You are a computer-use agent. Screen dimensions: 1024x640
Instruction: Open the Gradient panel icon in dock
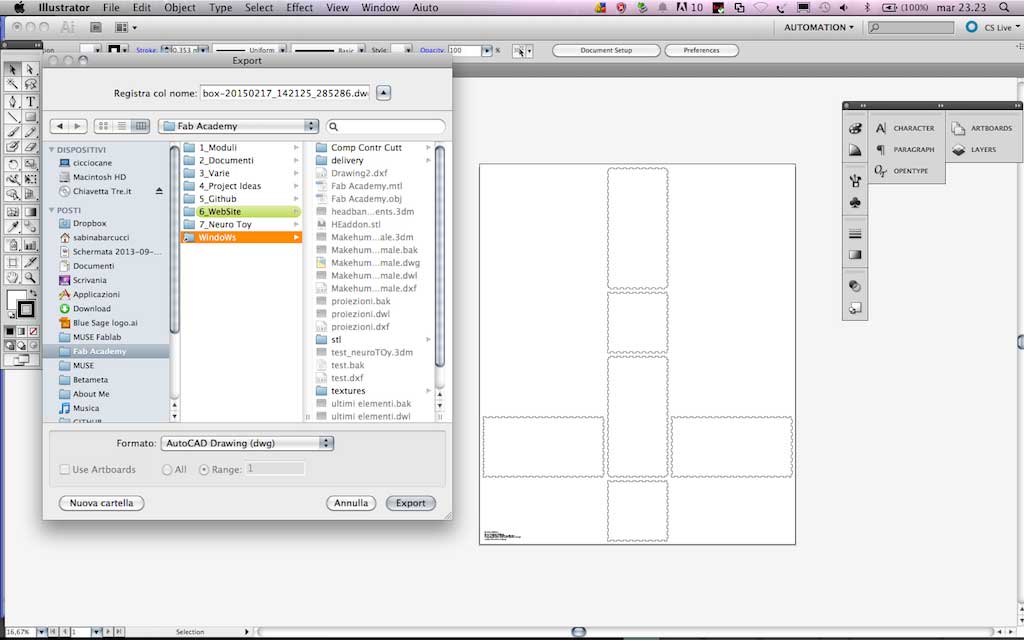[x=855, y=255]
